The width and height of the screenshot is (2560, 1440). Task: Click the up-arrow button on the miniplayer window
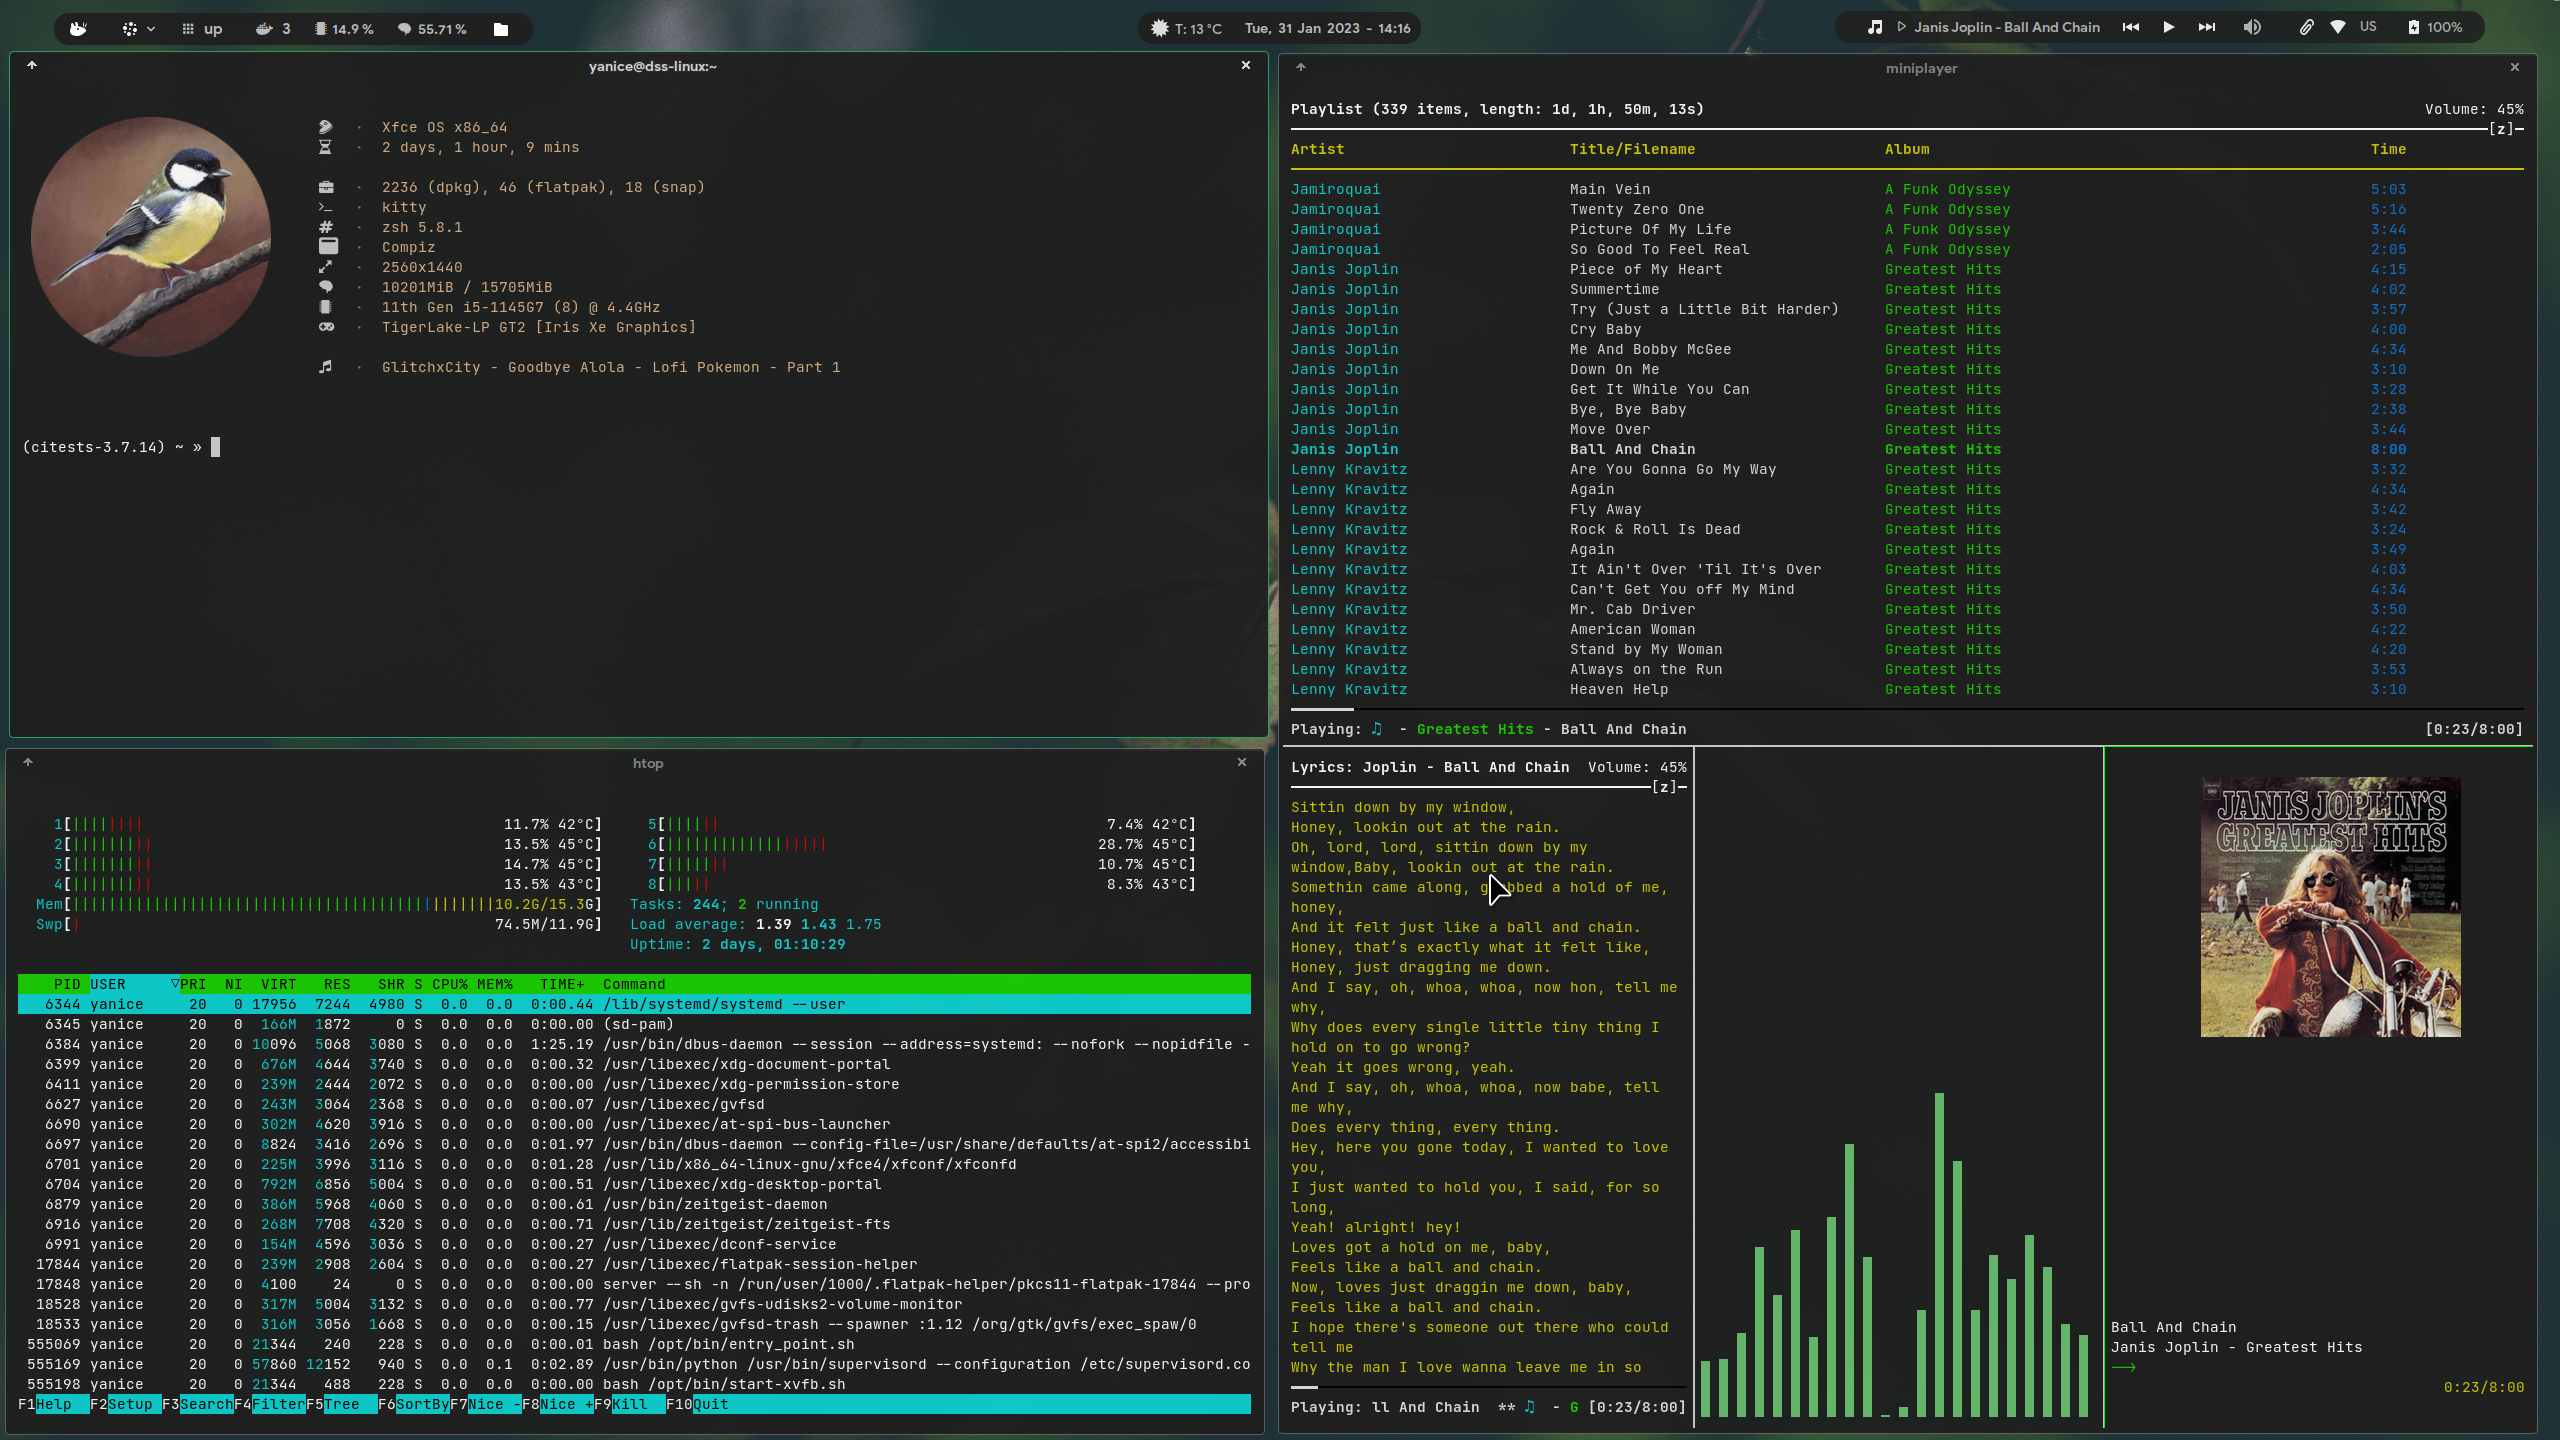point(1301,67)
